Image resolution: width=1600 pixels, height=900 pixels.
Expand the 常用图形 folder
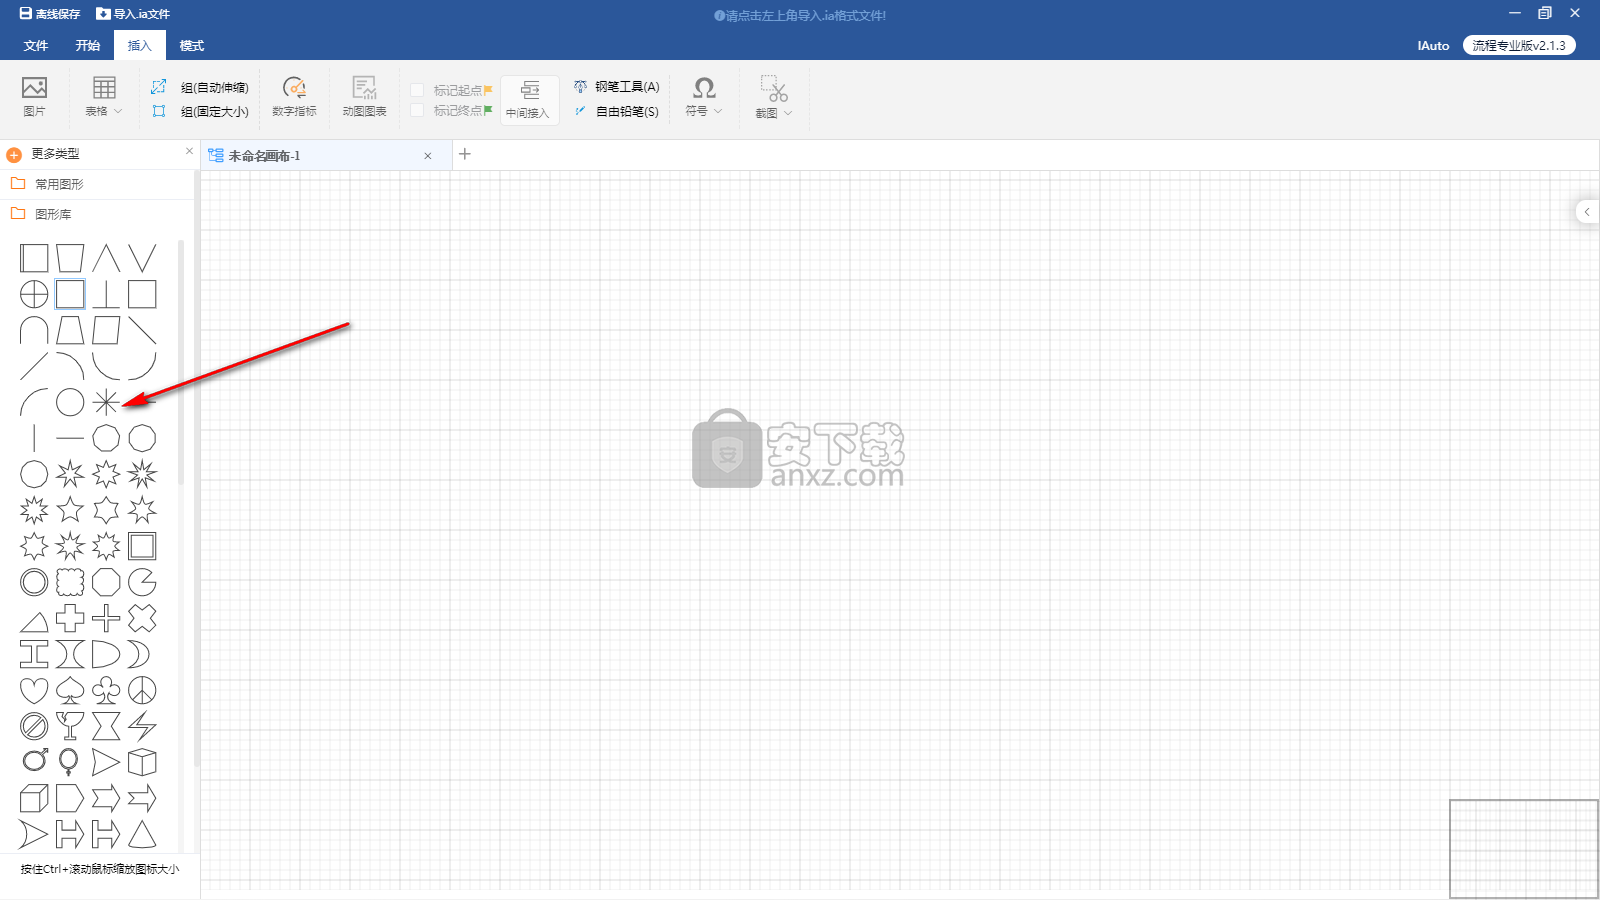(x=97, y=184)
